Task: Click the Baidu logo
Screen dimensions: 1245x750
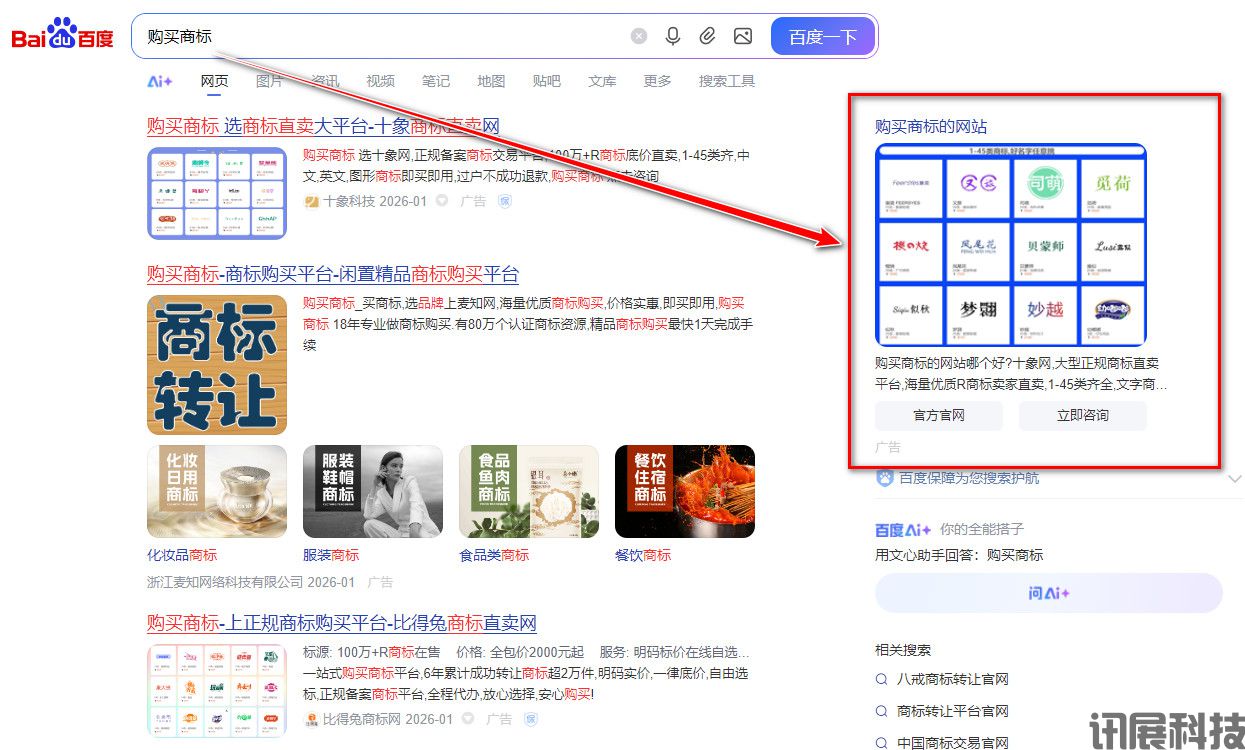Action: pyautogui.click(x=62, y=37)
